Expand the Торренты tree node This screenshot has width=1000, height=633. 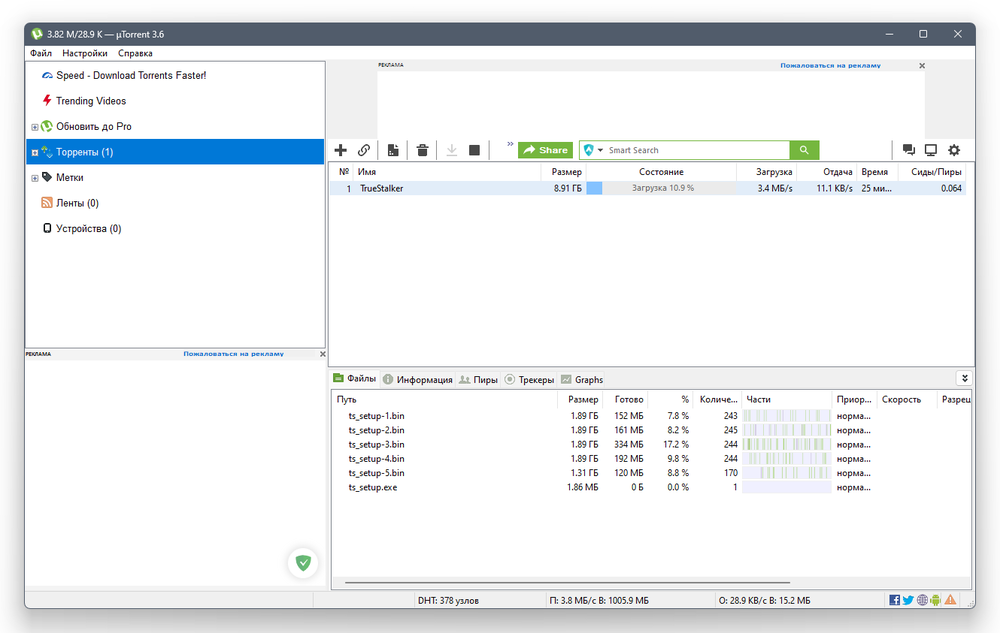pyautogui.click(x=35, y=153)
